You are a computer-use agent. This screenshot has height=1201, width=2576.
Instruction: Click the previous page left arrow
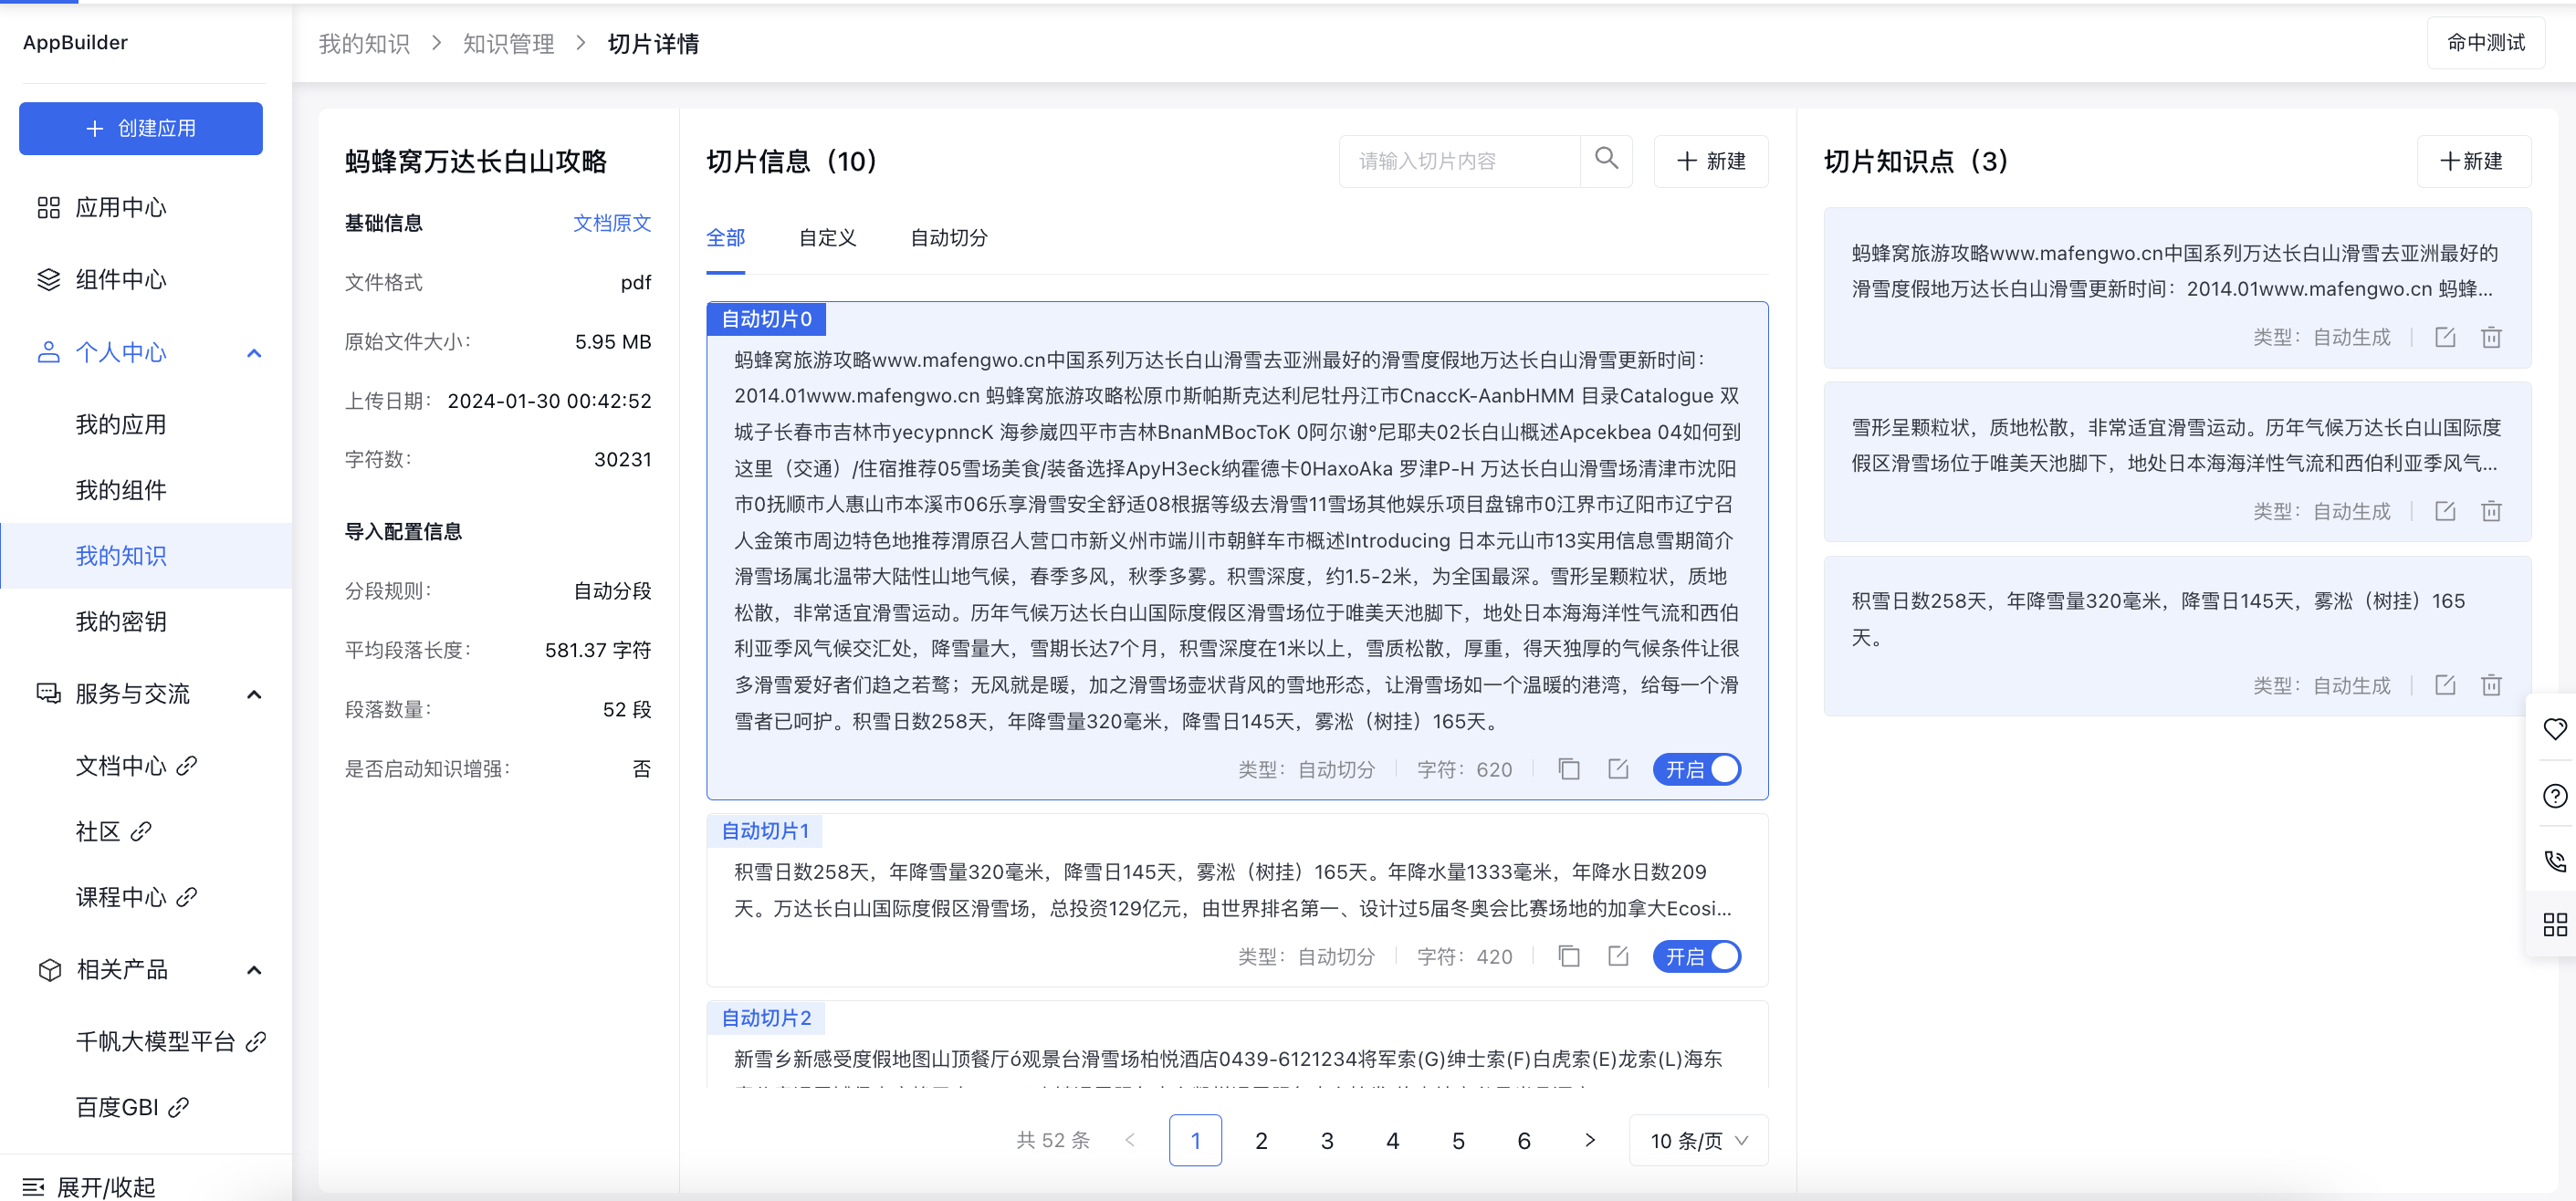pyautogui.click(x=1130, y=1140)
